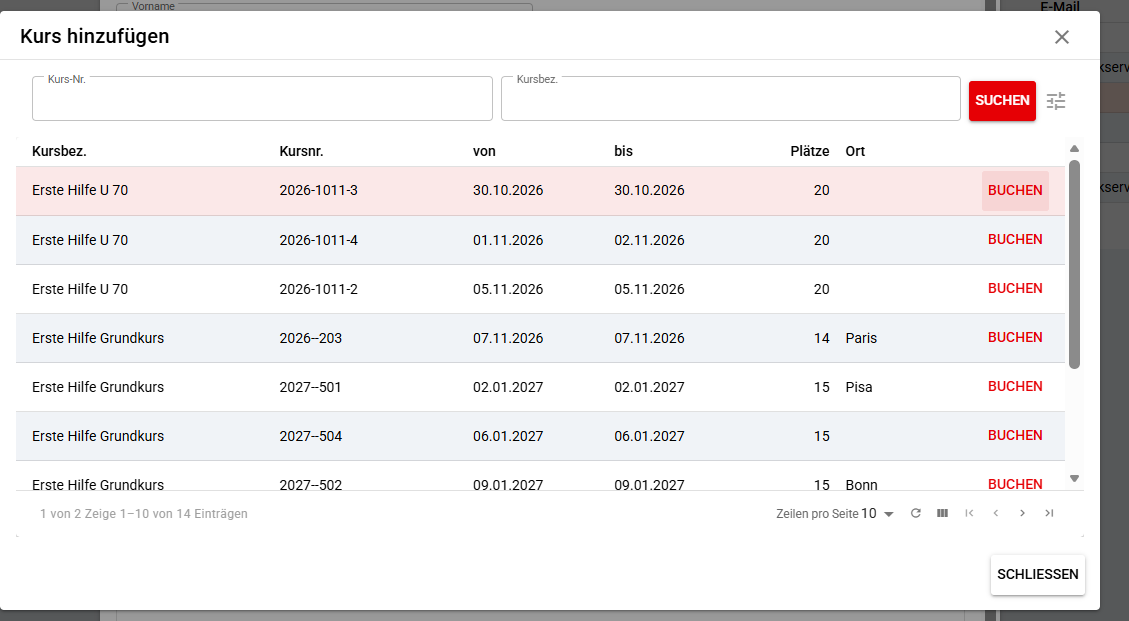This screenshot has width=1129, height=621.
Task: Click the start date 02.01.2027
Action: click(508, 387)
